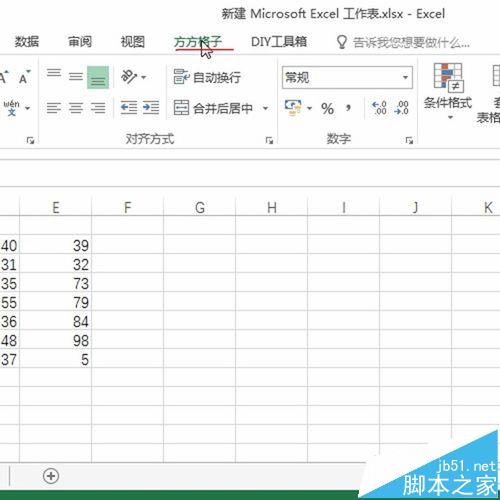Screen dimensions: 500x500
Task: Apply percent style
Action: coord(327,108)
